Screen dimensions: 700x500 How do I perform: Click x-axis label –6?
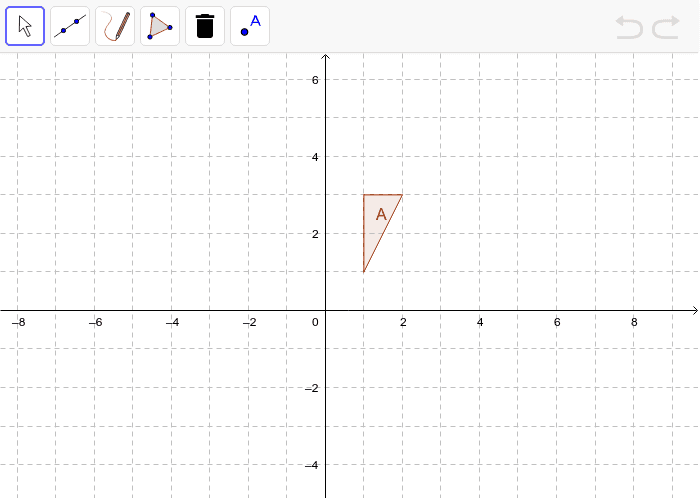96,322
